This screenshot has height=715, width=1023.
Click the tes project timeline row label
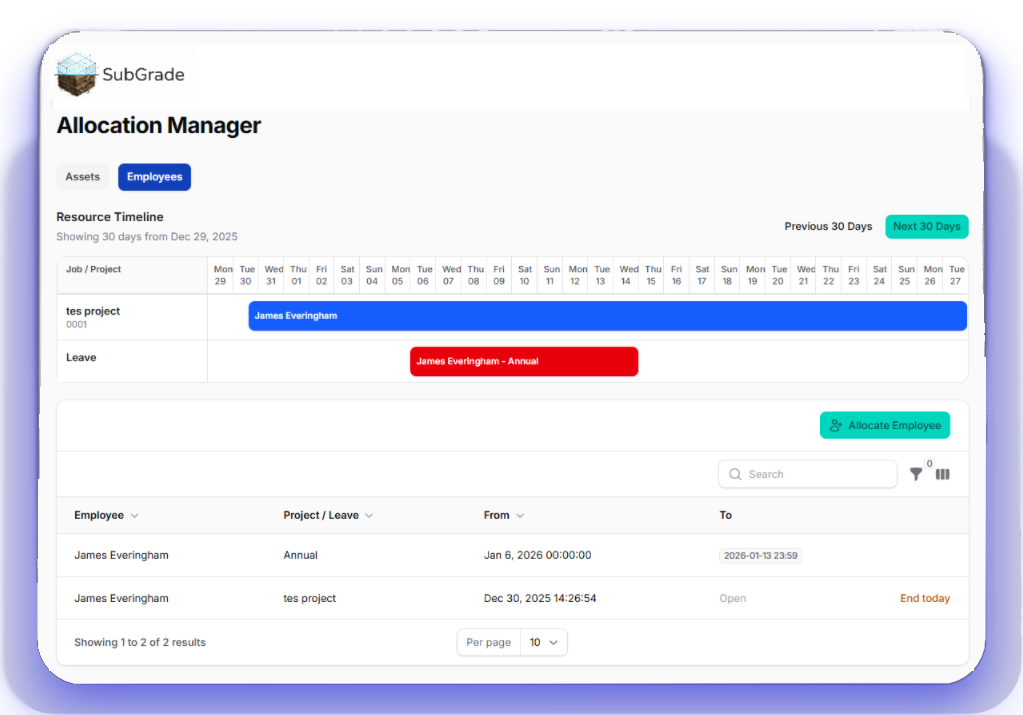tap(93, 312)
